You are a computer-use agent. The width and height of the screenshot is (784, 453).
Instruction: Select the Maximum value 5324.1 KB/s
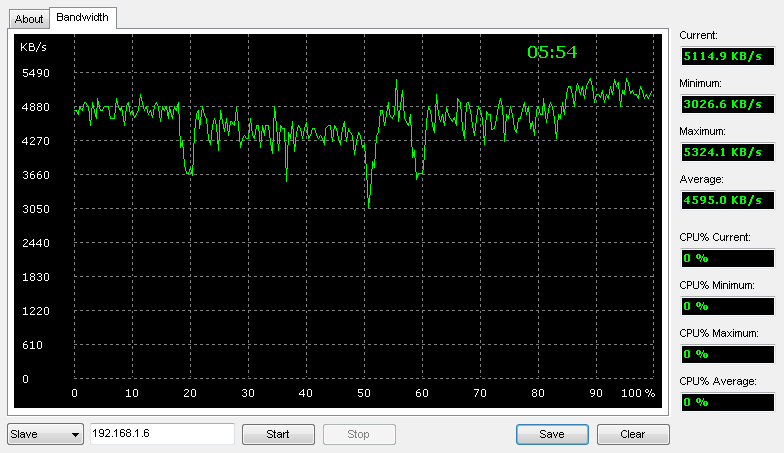pyautogui.click(x=728, y=152)
